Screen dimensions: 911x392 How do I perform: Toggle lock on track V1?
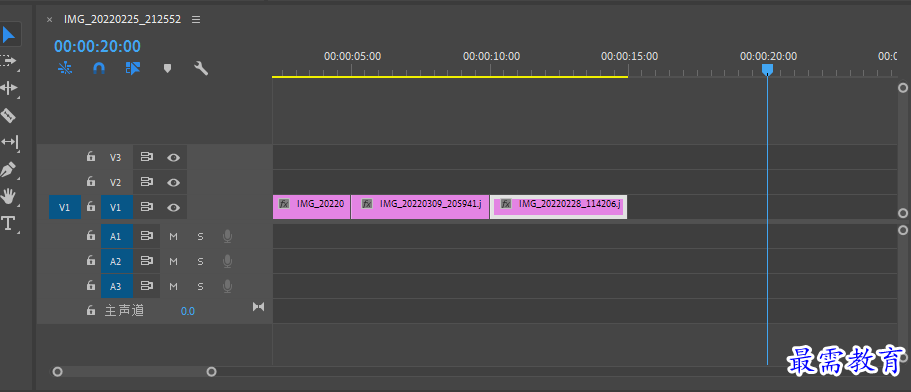pyautogui.click(x=91, y=206)
